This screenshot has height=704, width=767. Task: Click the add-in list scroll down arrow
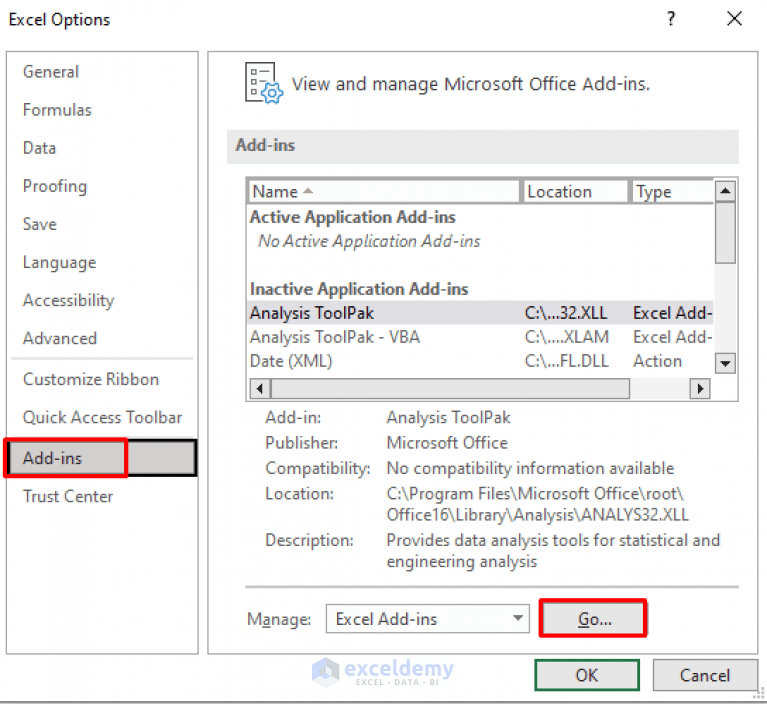point(725,363)
